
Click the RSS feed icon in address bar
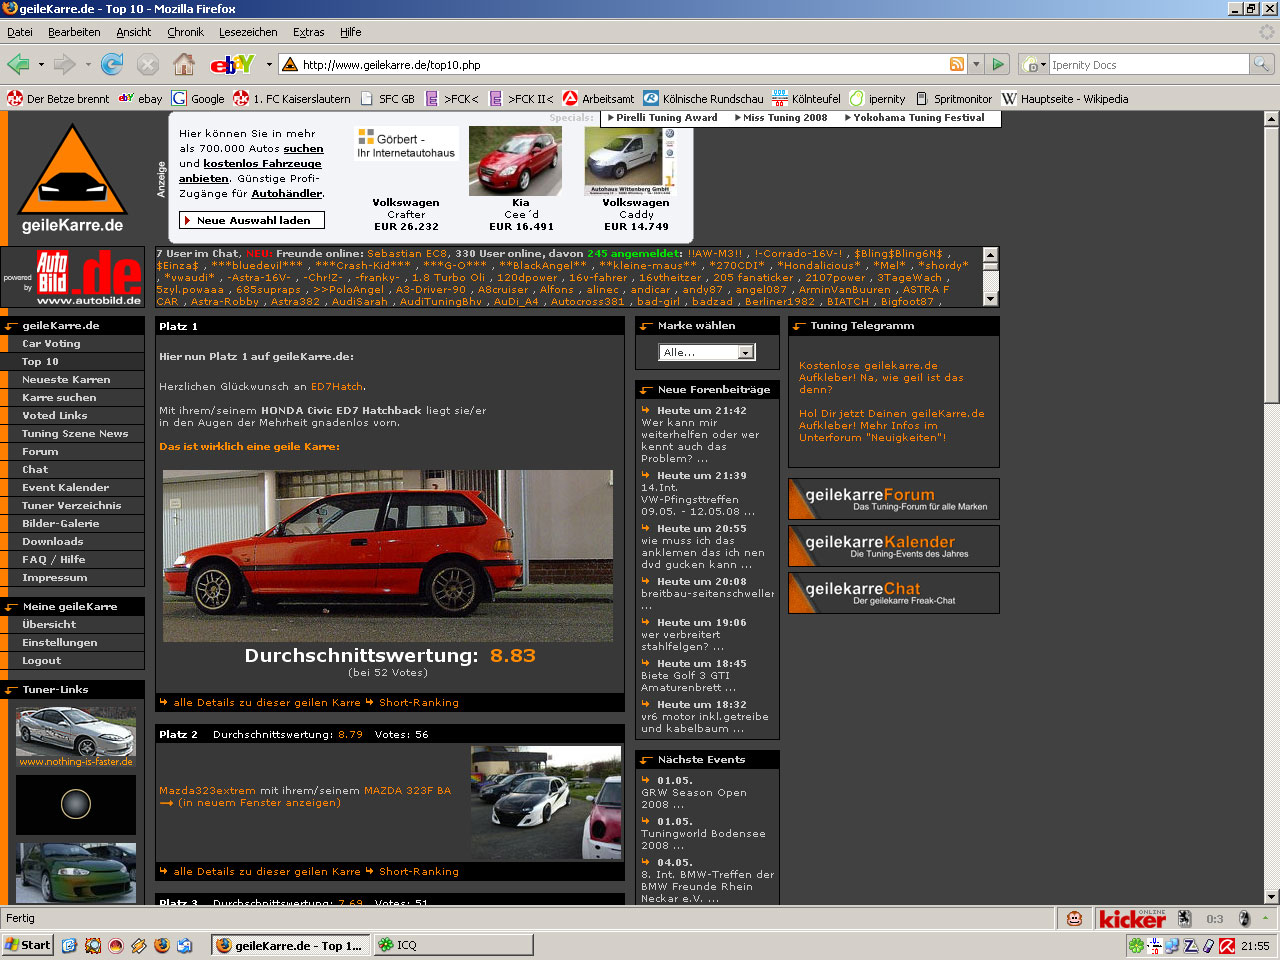pos(957,65)
